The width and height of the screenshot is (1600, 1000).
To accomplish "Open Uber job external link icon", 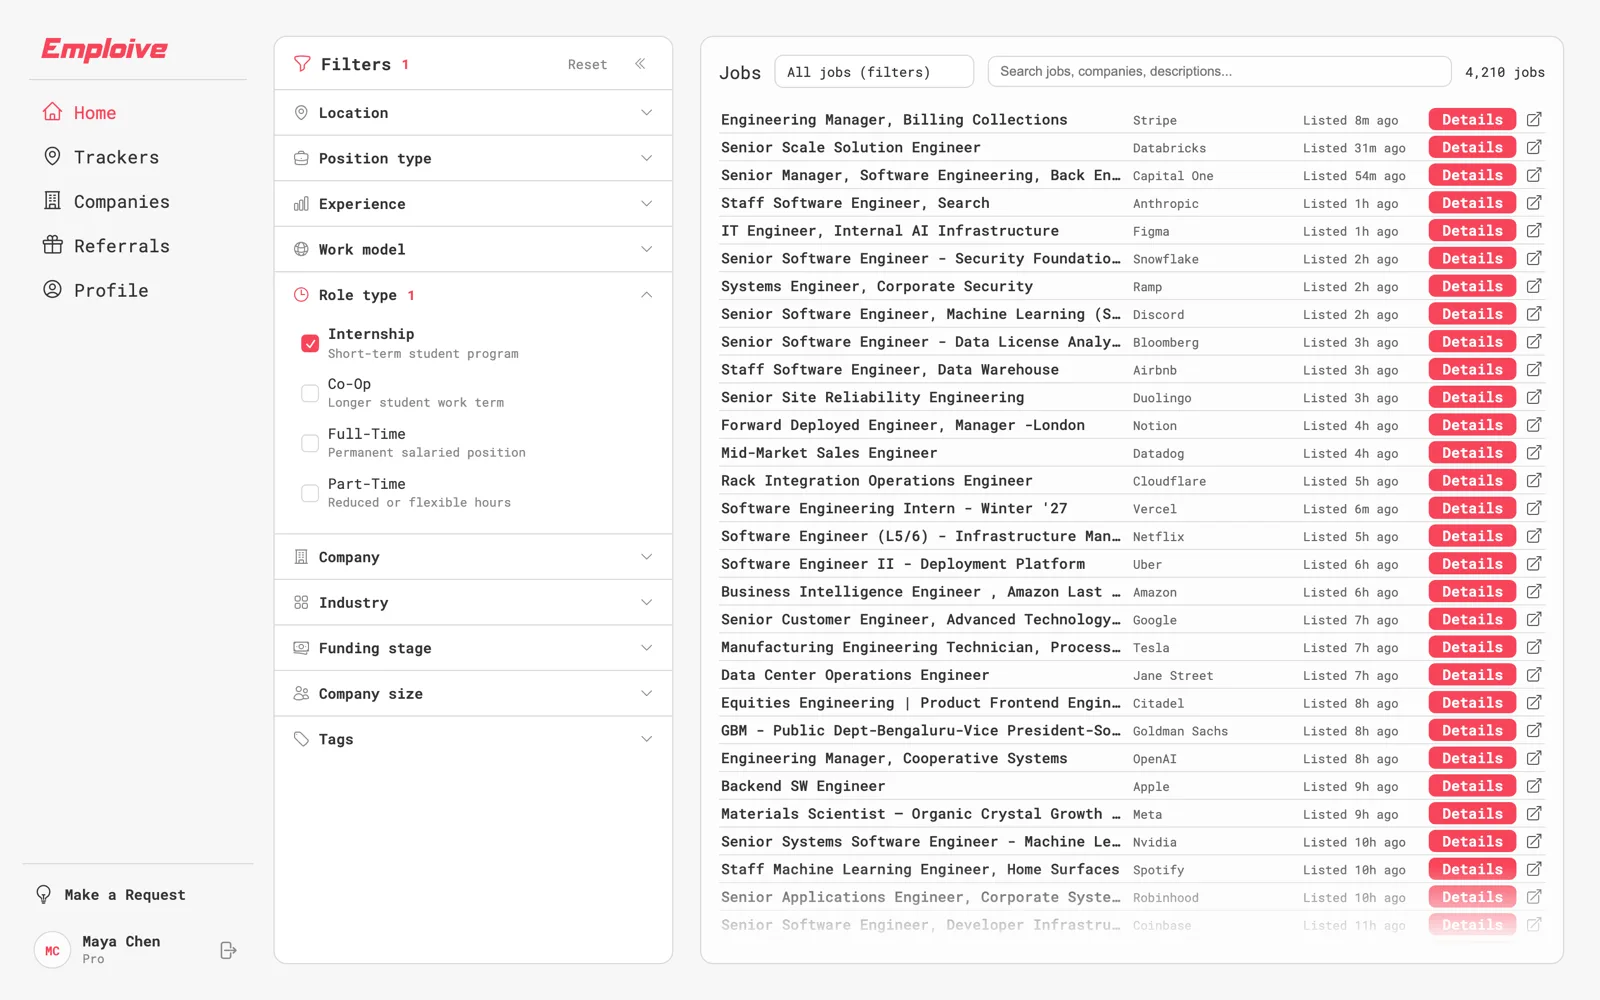I will (1534, 564).
